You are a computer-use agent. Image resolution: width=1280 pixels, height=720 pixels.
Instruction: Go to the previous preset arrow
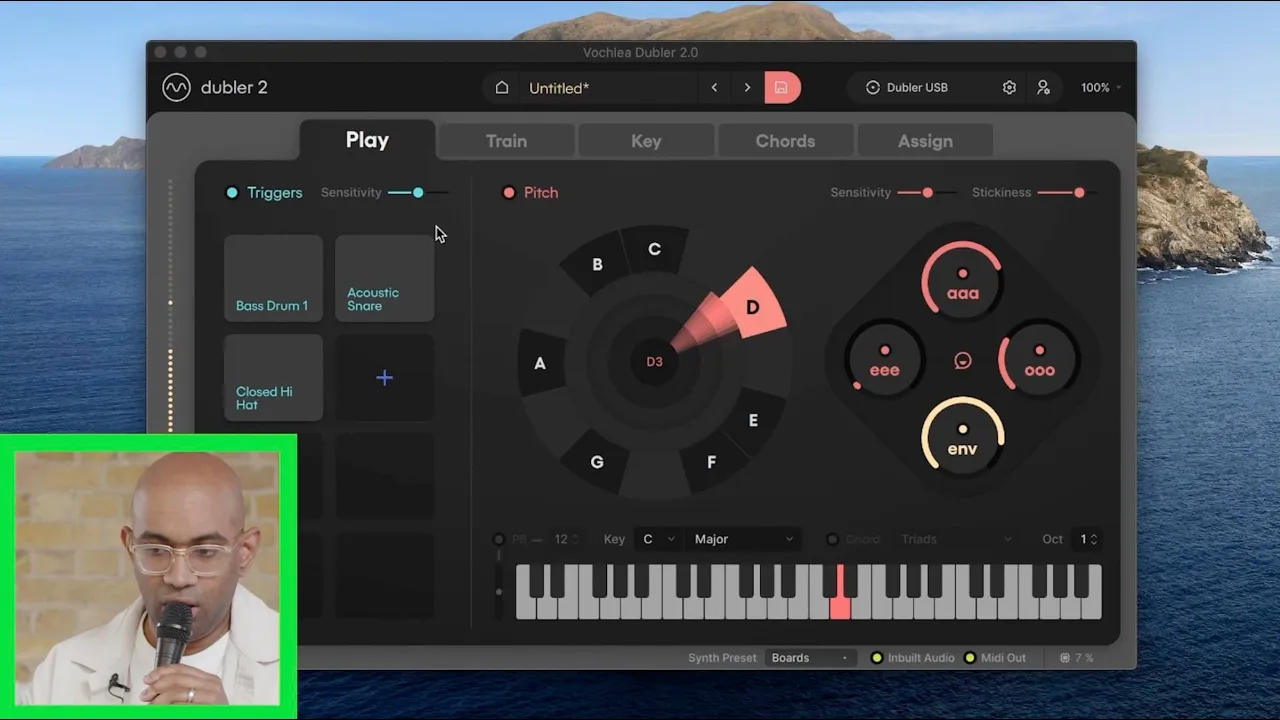(x=714, y=87)
